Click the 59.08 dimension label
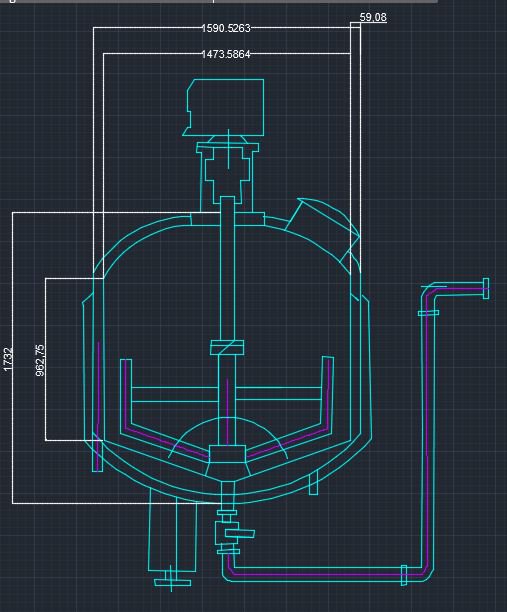Screen dimensions: 507x612 (x=373, y=17)
